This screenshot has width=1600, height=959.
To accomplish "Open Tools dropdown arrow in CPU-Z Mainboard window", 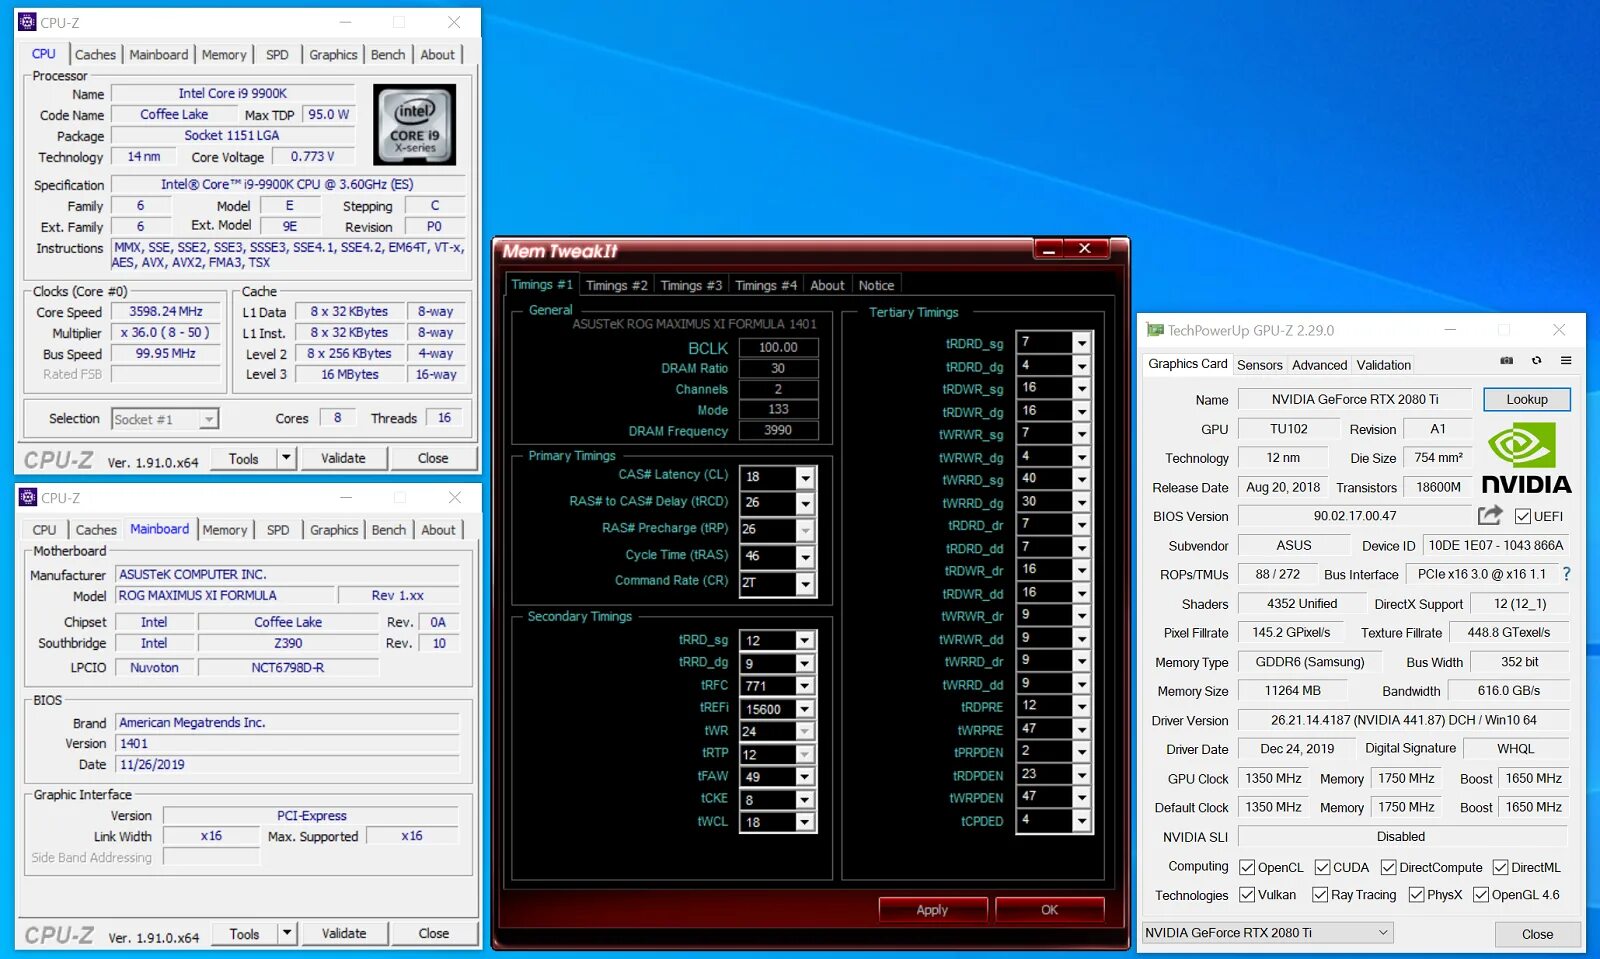I will tap(287, 933).
